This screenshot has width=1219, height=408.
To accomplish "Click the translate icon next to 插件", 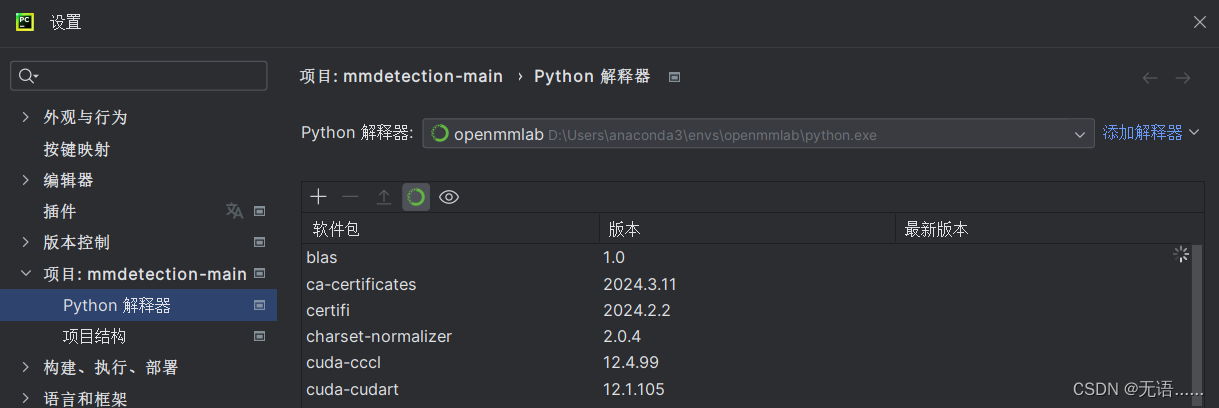I will [234, 211].
